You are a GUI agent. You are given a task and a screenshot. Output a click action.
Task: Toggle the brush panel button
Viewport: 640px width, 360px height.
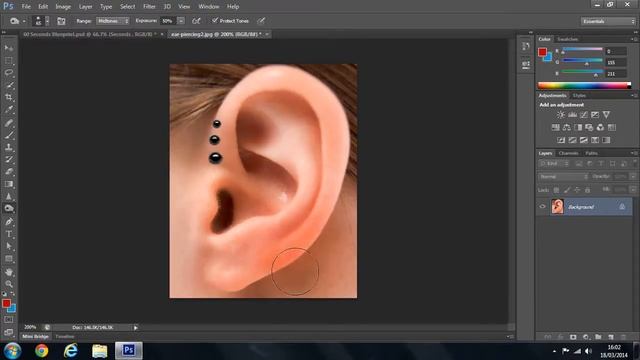tap(61, 21)
